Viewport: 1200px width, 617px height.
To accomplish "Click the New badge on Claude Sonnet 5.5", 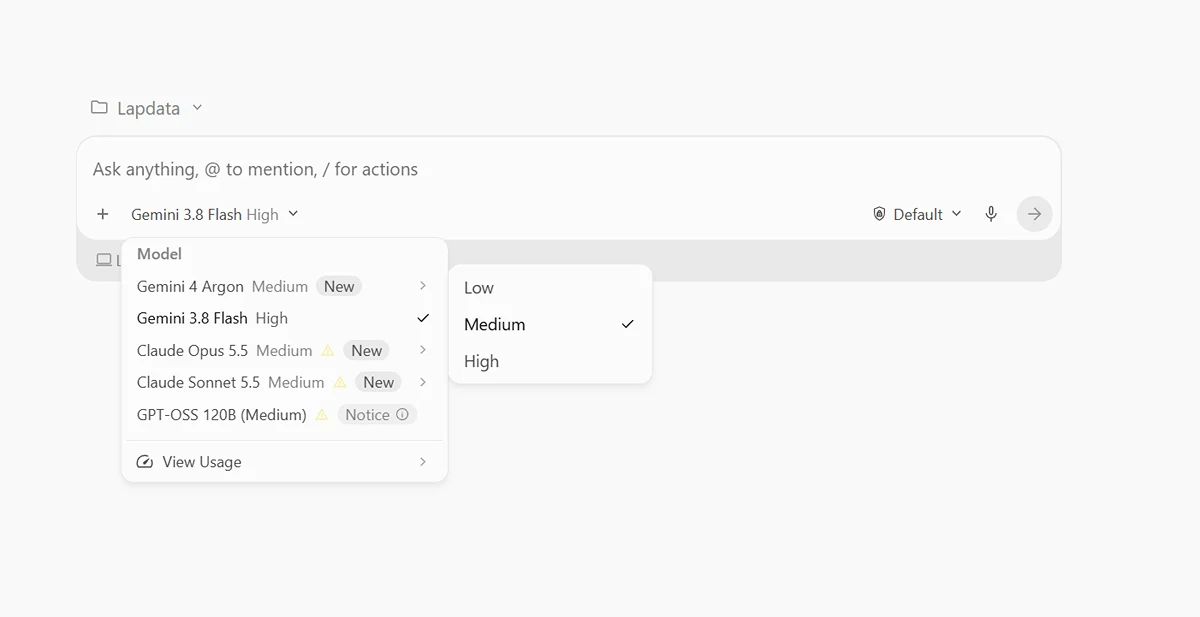I will (378, 382).
